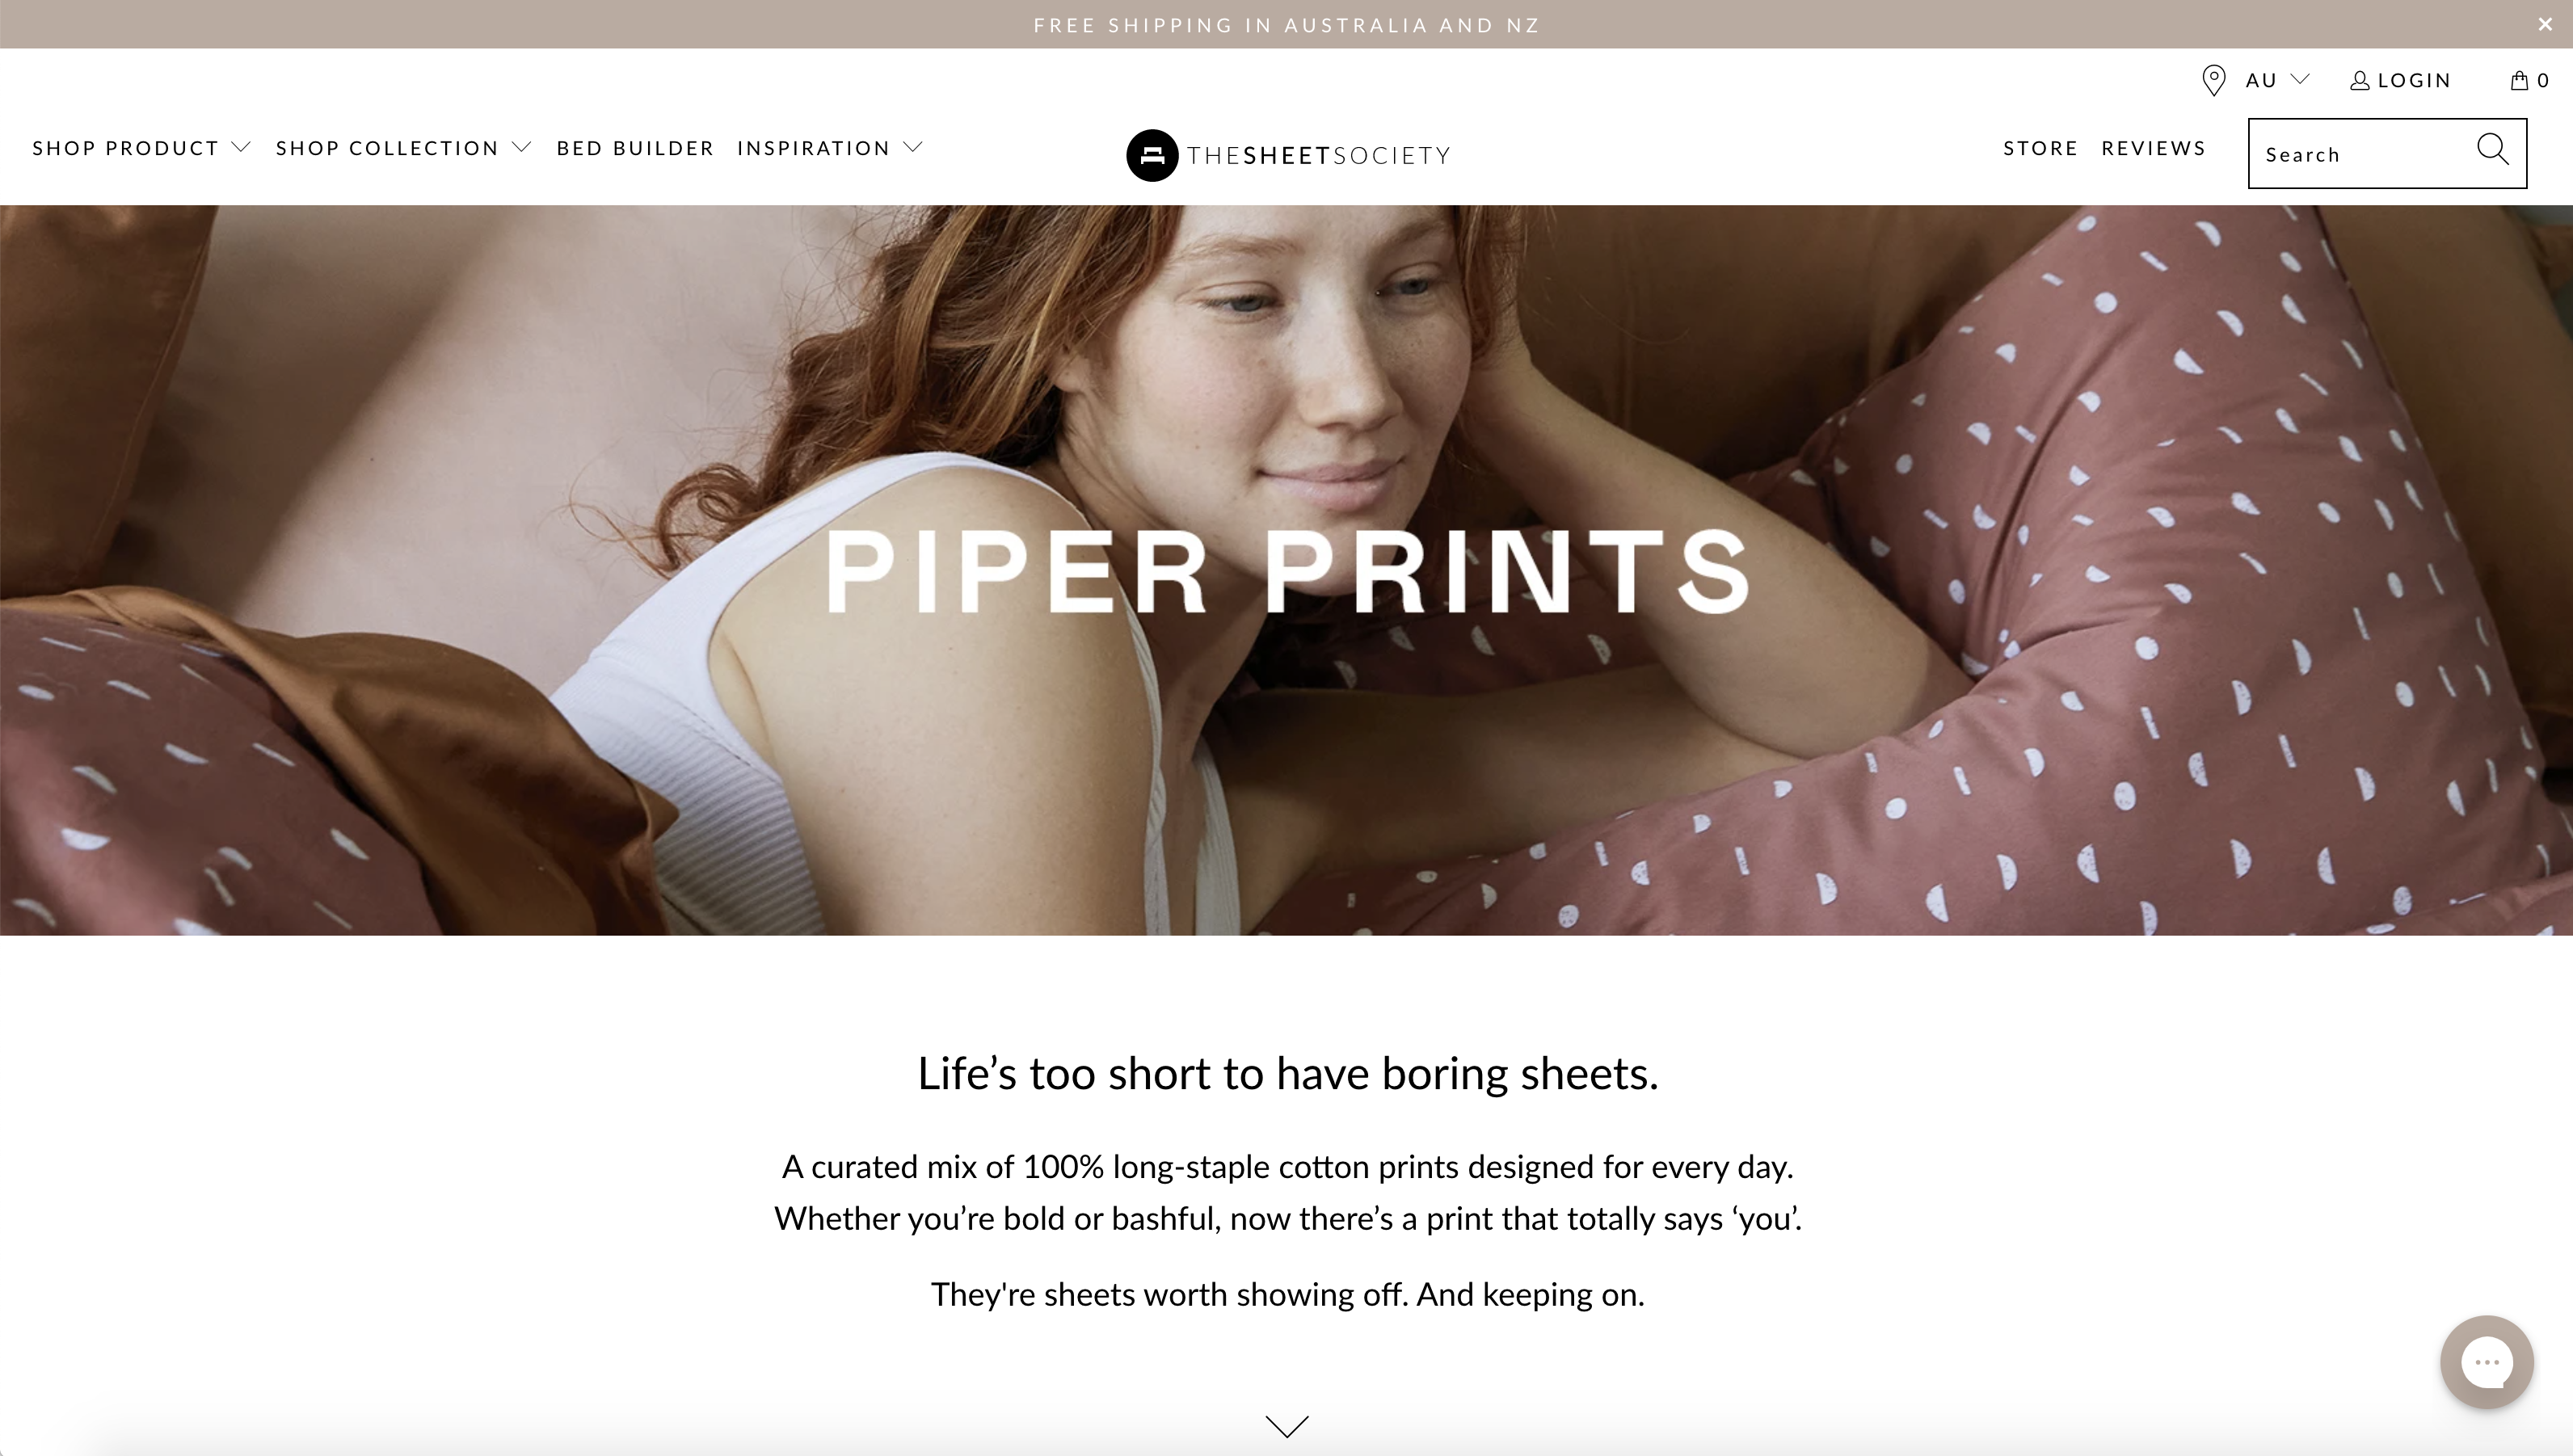Click the user account login icon
The height and width of the screenshot is (1456, 2573).
click(2359, 80)
